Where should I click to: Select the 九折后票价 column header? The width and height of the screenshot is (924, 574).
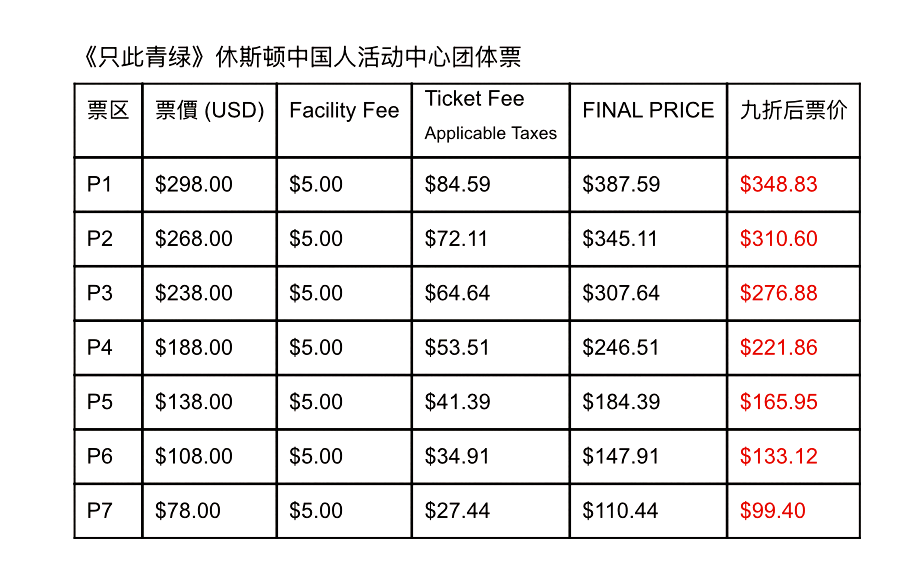tap(793, 110)
